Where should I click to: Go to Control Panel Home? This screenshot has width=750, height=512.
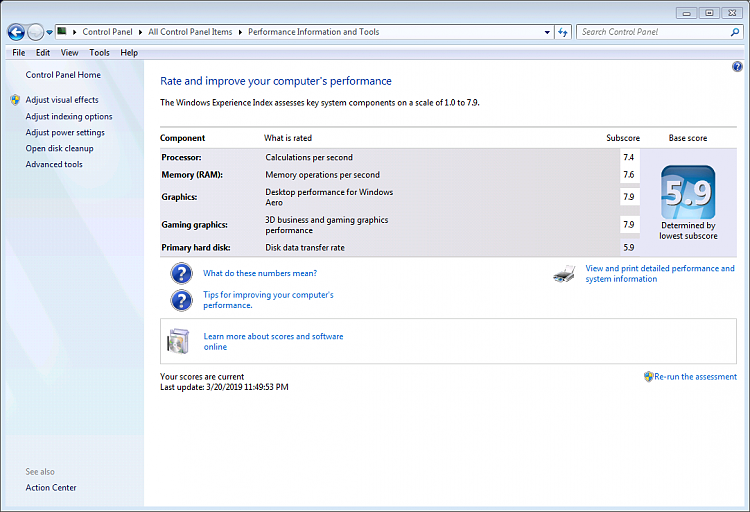coord(63,75)
